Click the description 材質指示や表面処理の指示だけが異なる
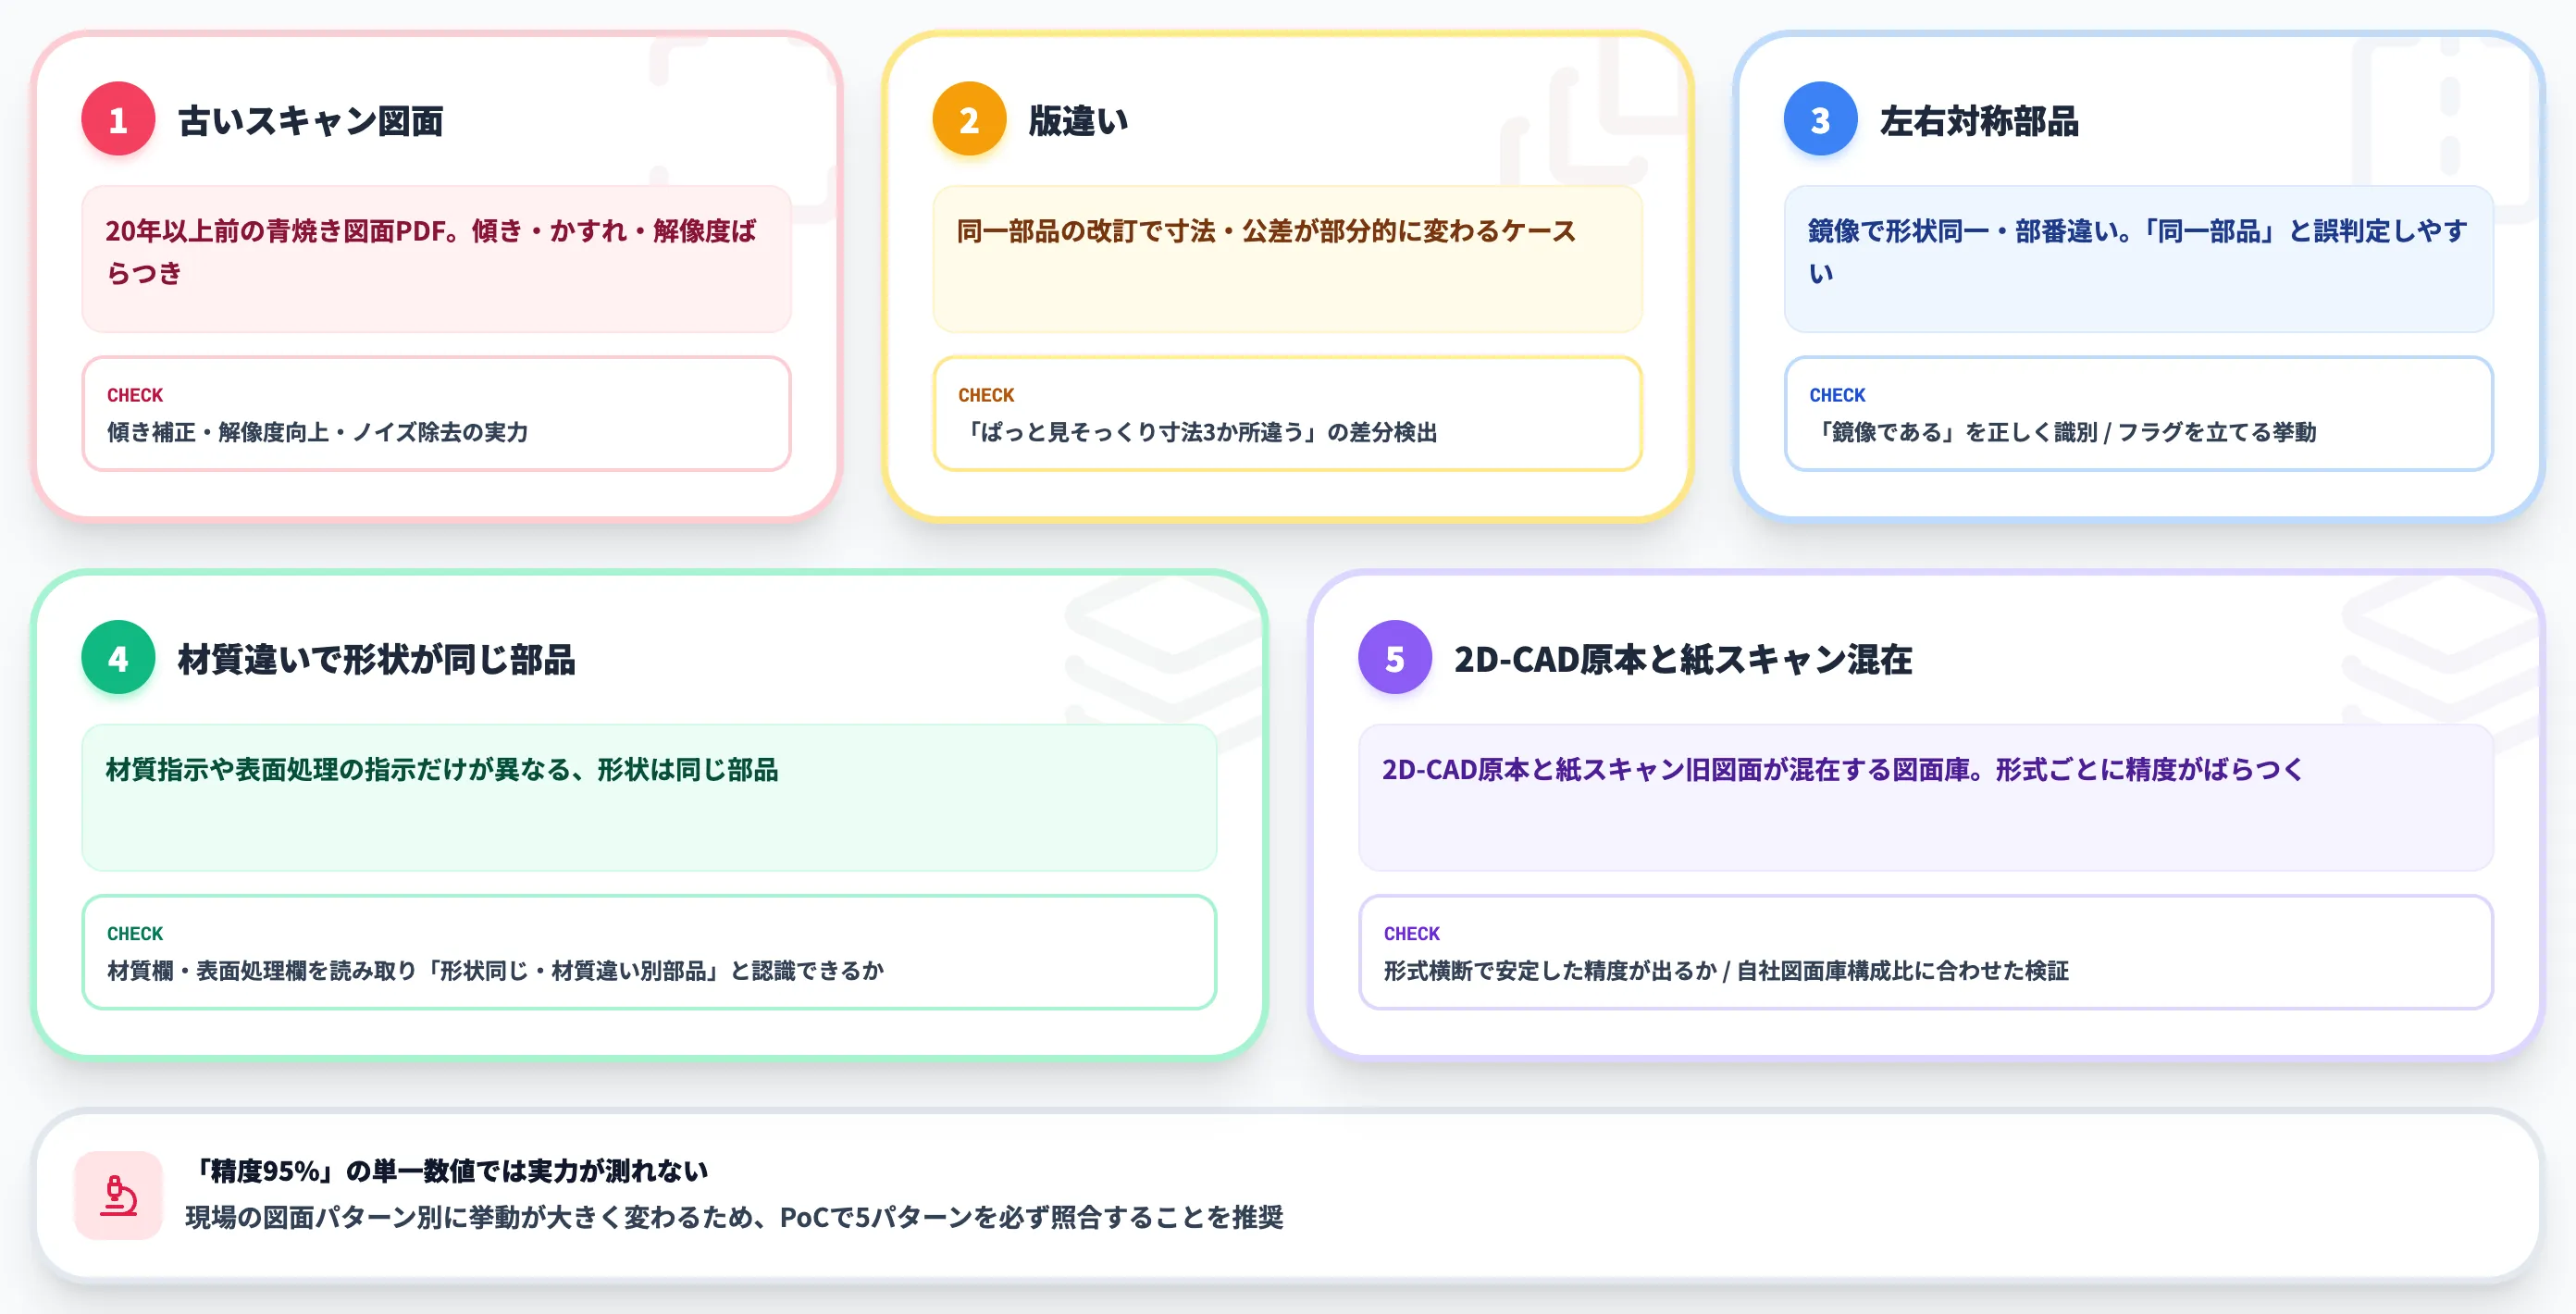 441,770
